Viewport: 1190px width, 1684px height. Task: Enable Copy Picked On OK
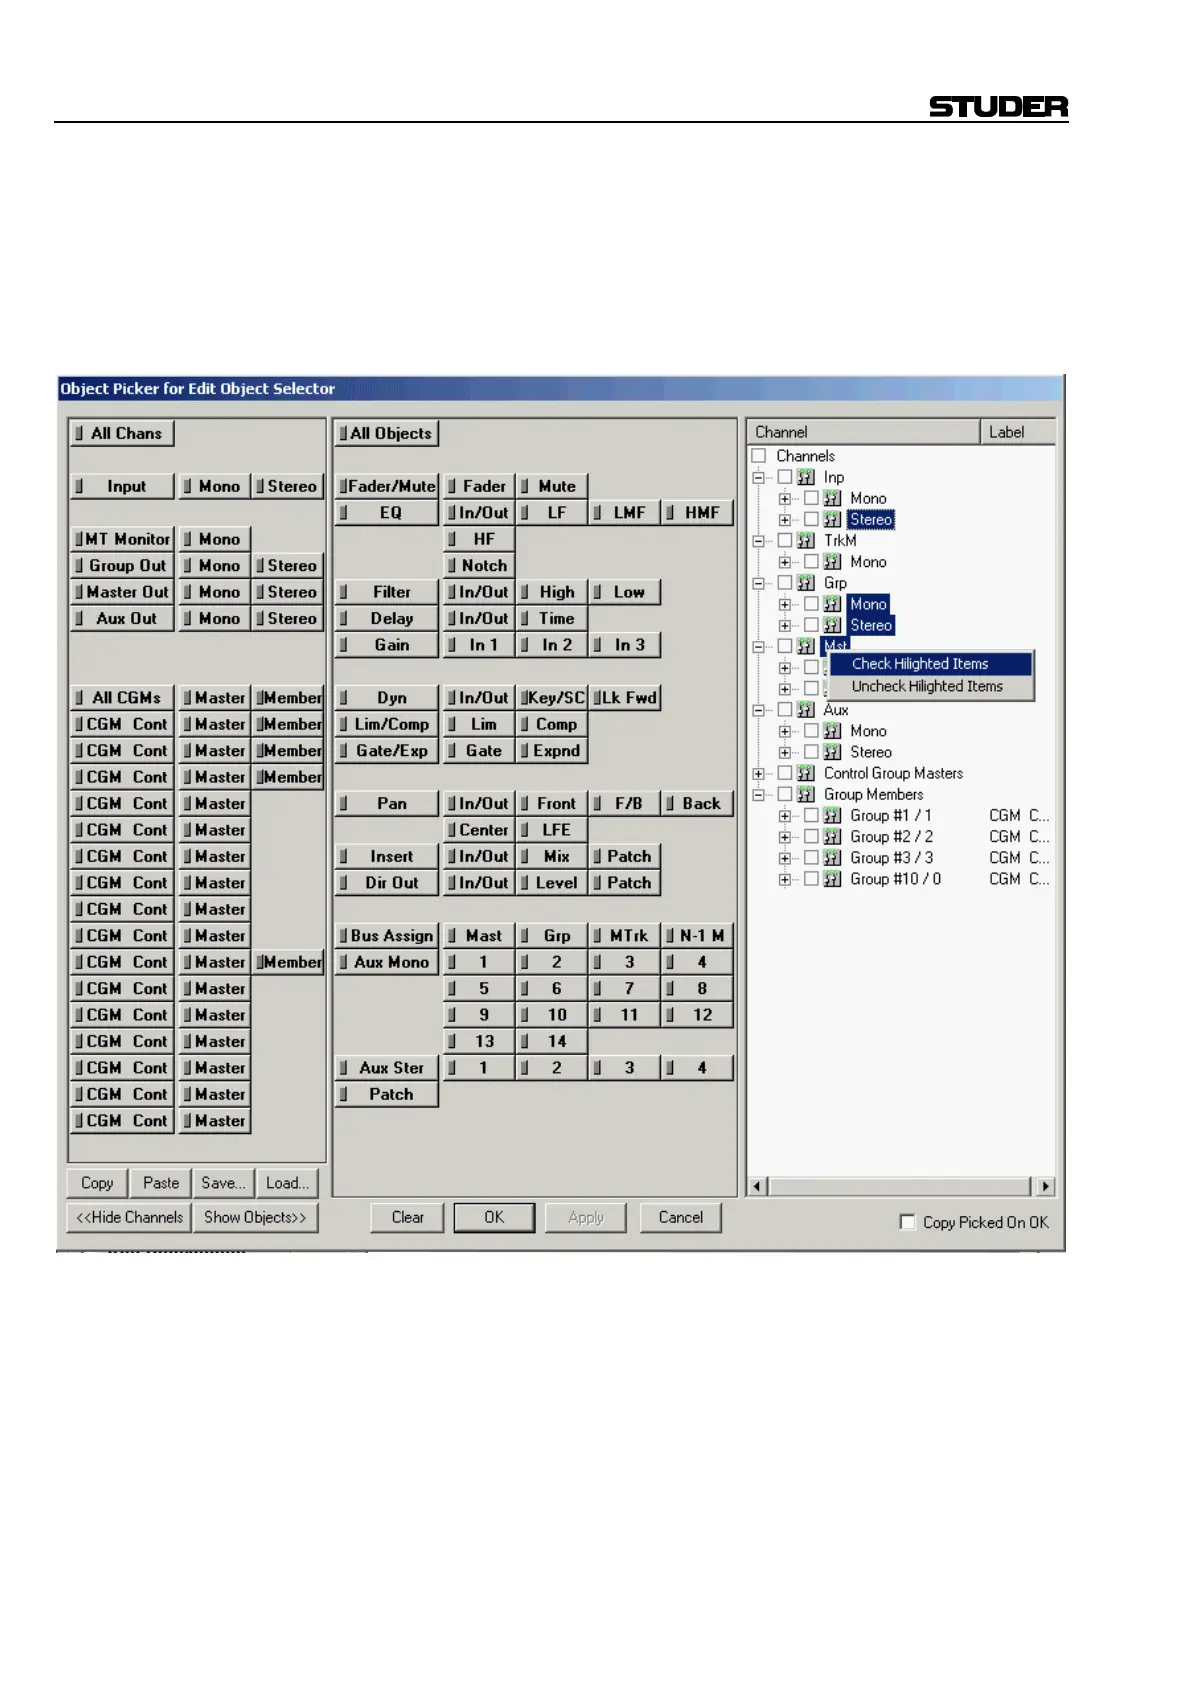pyautogui.click(x=907, y=1222)
